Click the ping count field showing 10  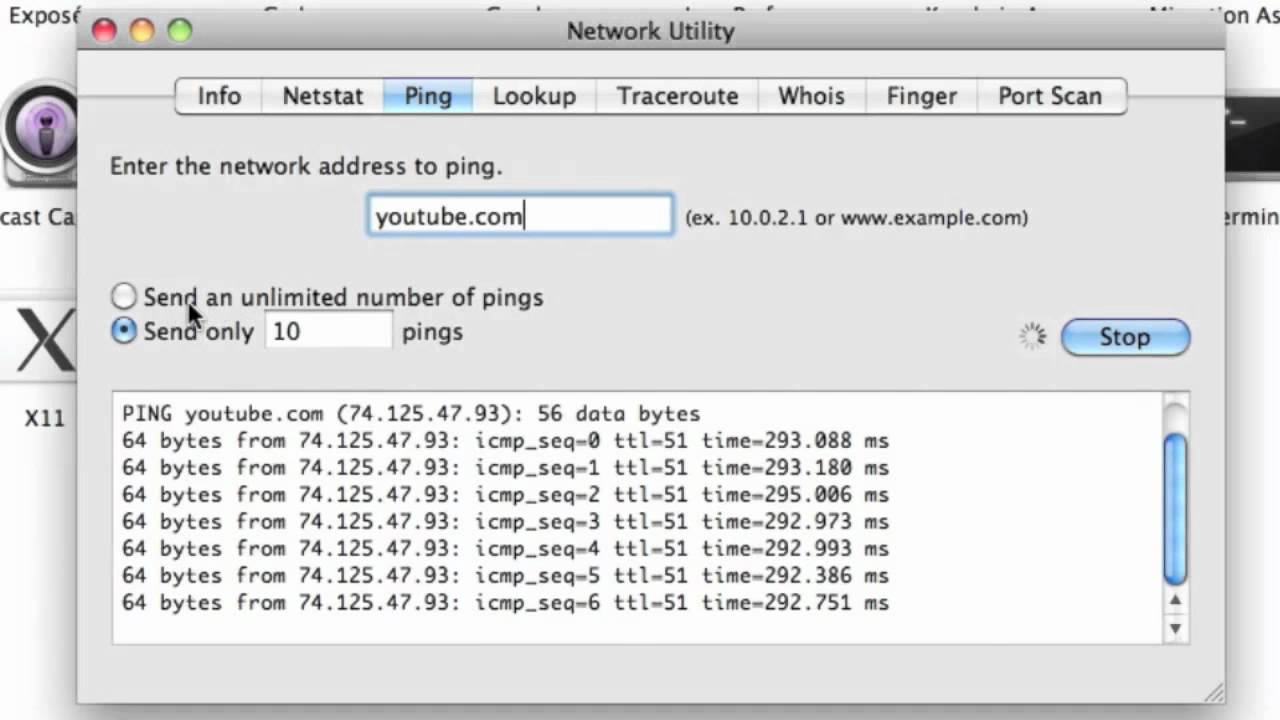[329, 331]
